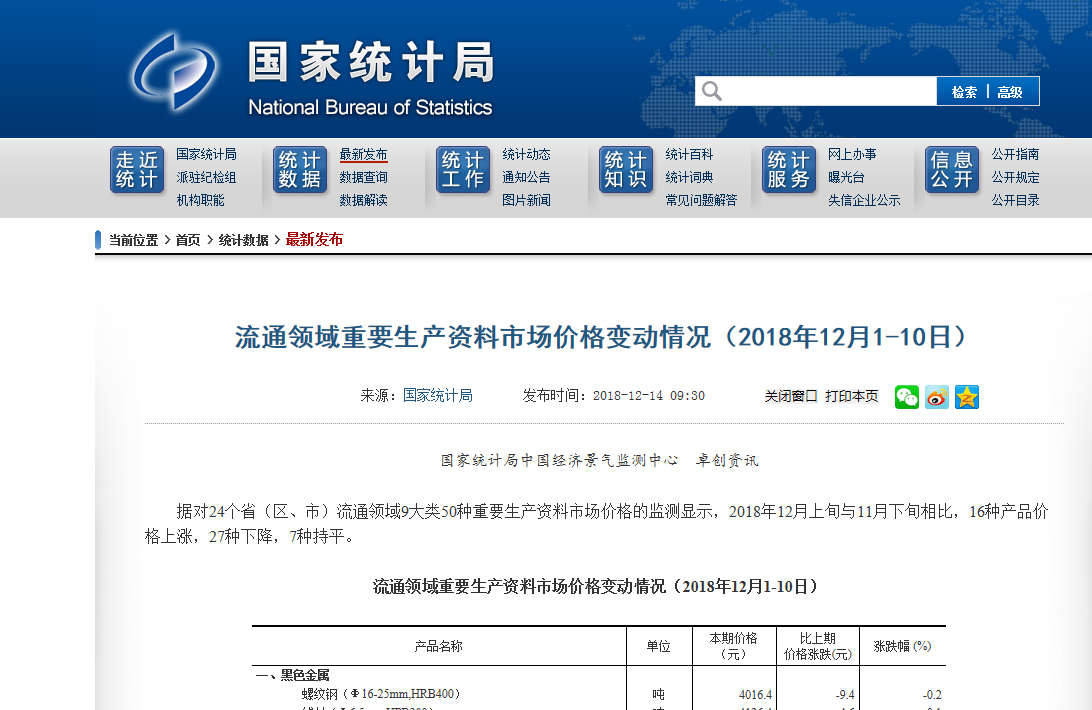Click 打印本页 to print page

(852, 396)
